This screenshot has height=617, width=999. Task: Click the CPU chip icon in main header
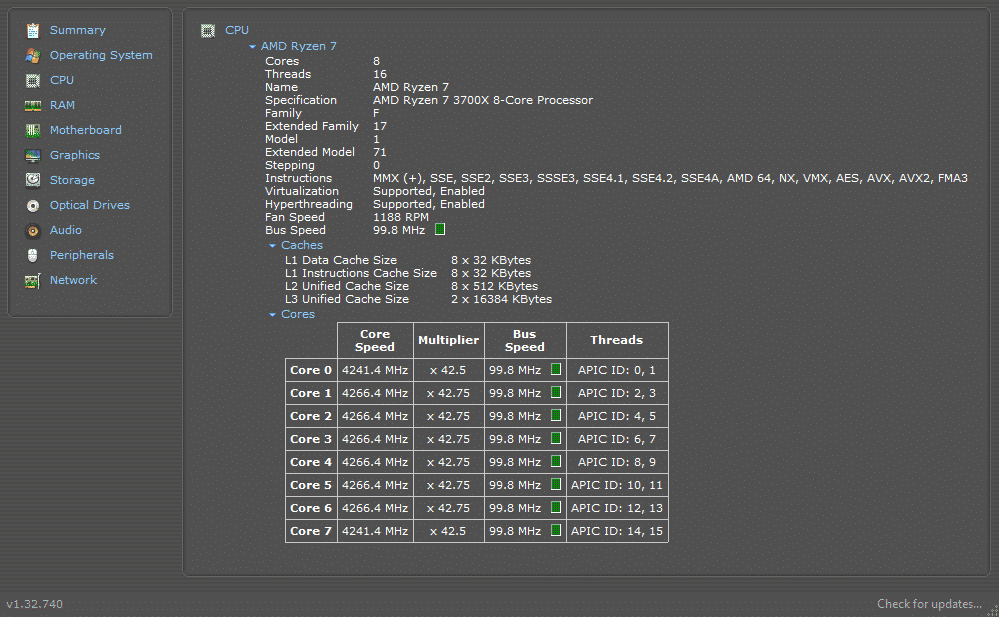point(208,31)
